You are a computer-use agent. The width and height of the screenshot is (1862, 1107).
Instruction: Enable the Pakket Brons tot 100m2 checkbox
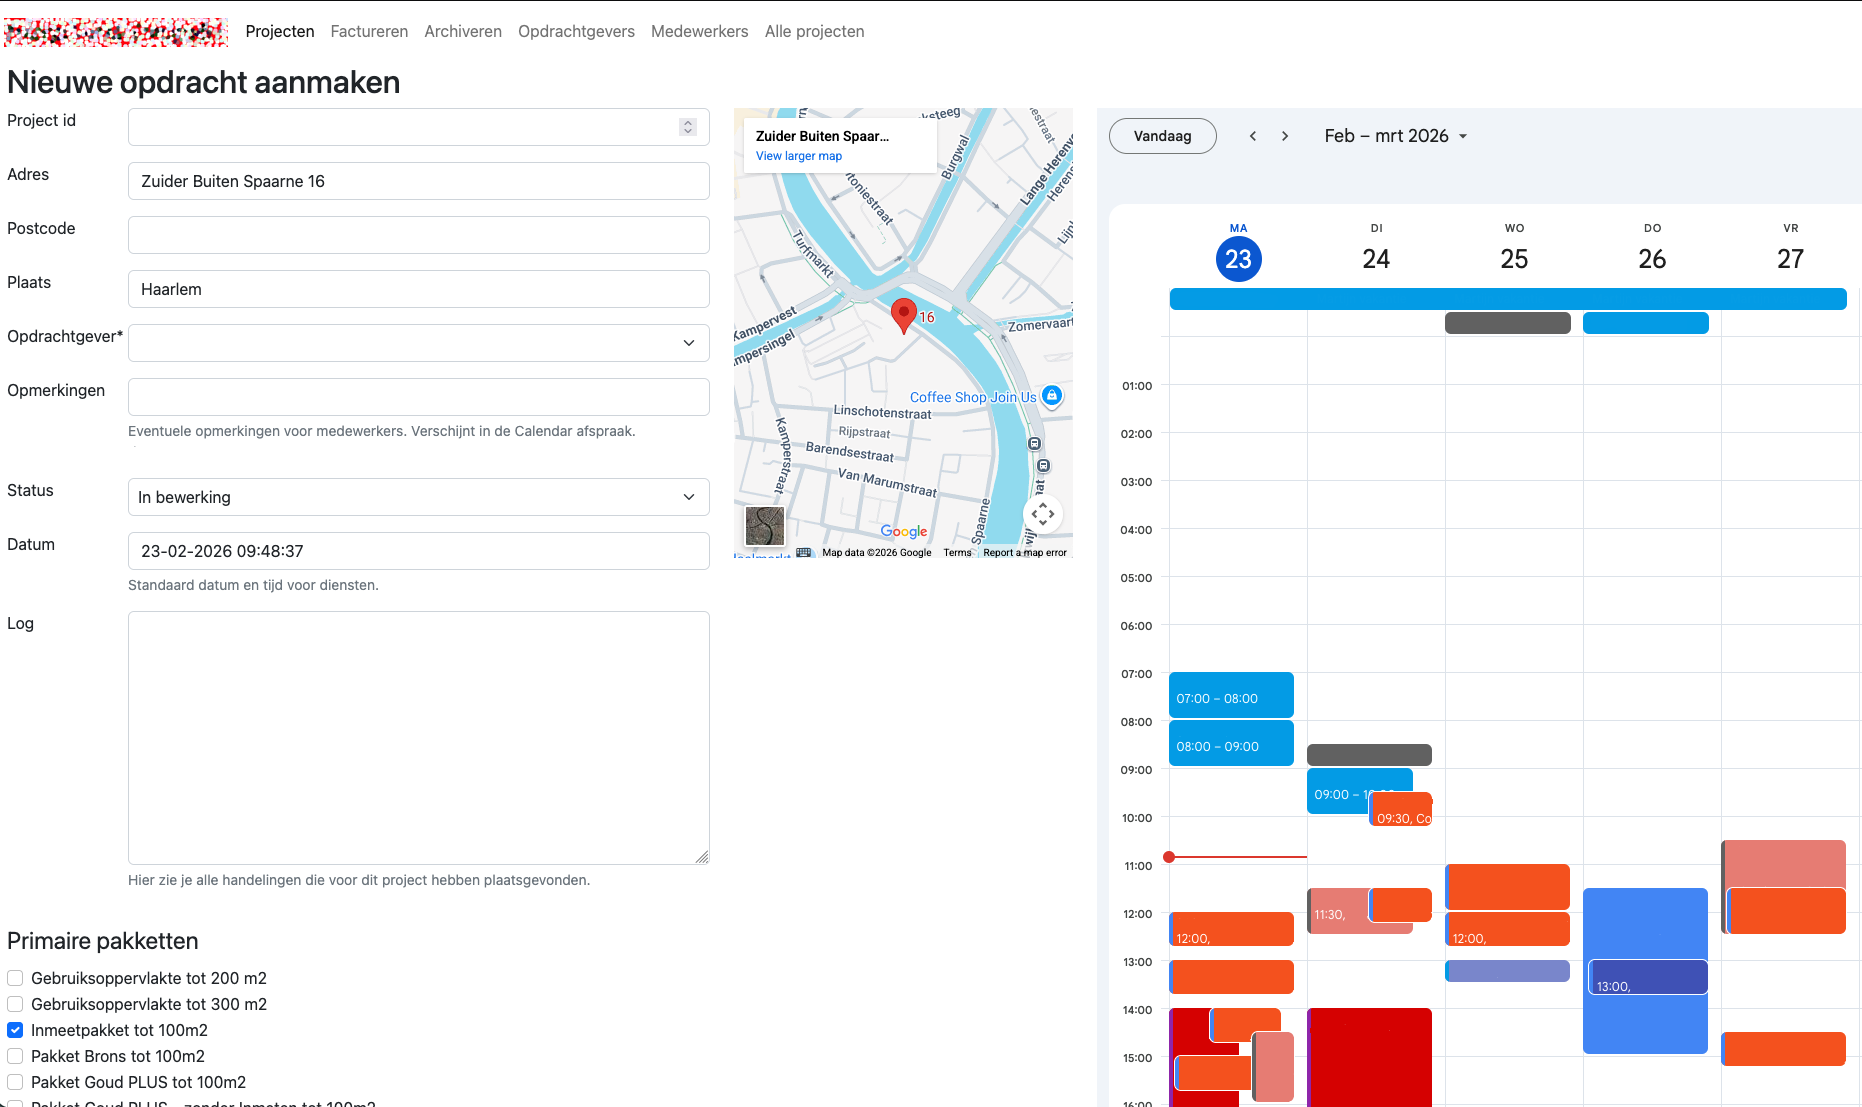(15, 1056)
